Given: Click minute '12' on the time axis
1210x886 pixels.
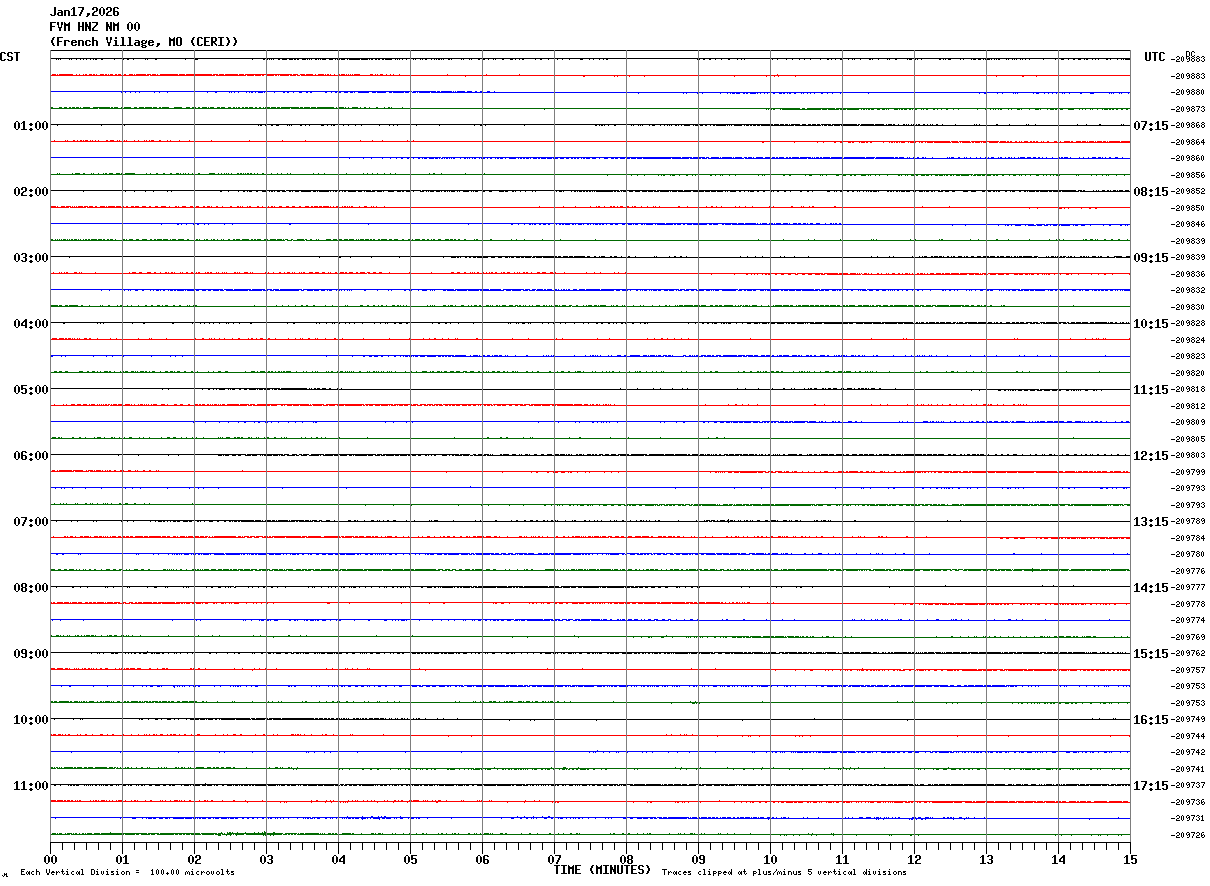Looking at the screenshot, I should click(x=914, y=859).
